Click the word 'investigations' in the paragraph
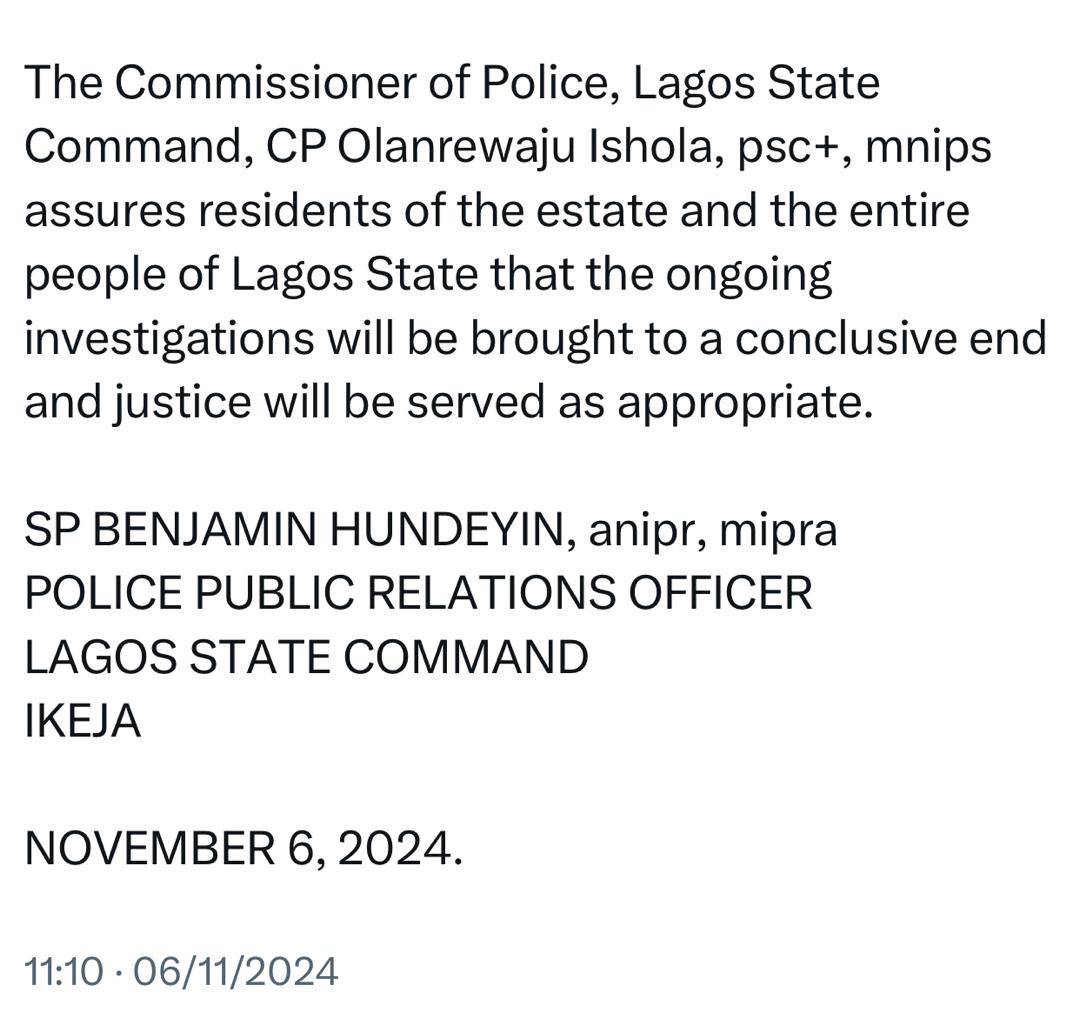The image size is (1080, 1011). 168,339
